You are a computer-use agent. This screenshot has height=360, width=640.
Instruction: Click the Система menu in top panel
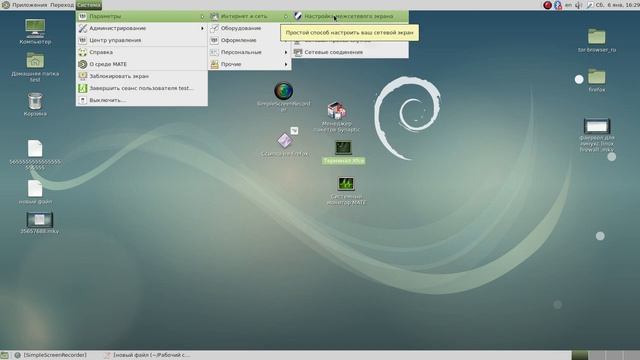[89, 5]
